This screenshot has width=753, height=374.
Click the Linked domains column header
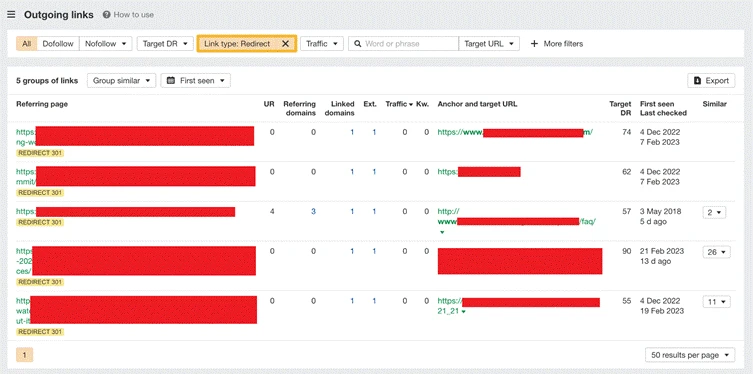[340, 109]
